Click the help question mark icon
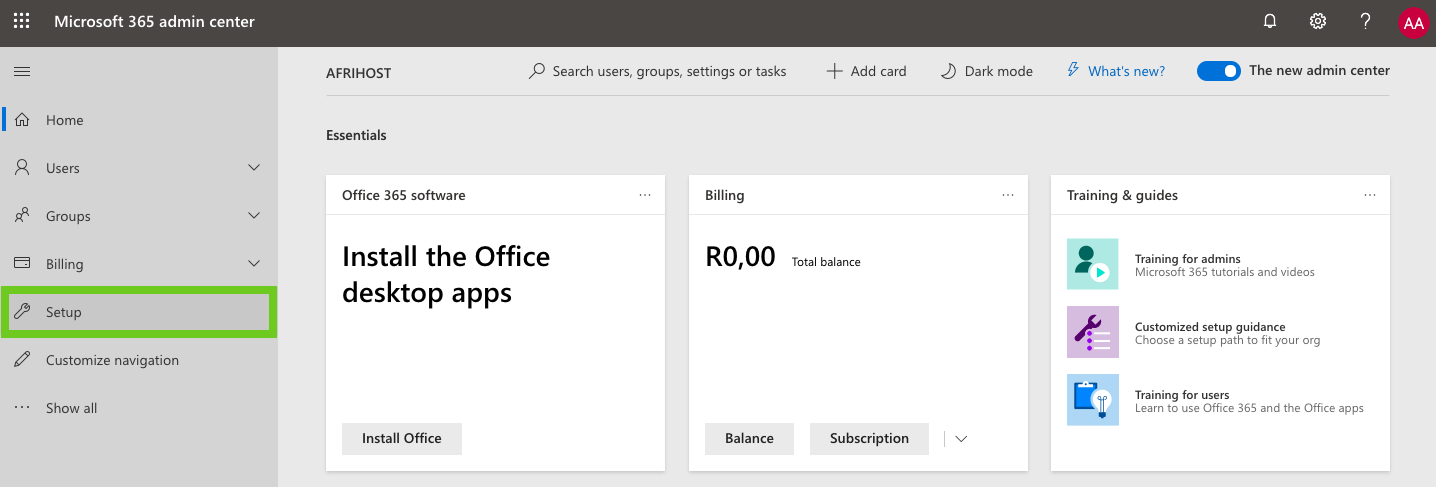The width and height of the screenshot is (1436, 487). 1365,21
